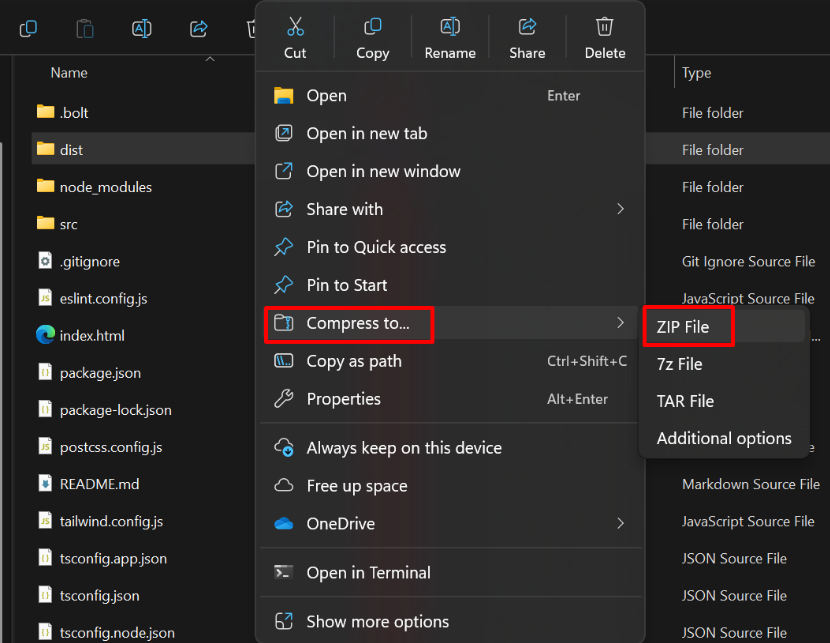Click the Share icon in context menu
This screenshot has width=830, height=643.
point(527,27)
